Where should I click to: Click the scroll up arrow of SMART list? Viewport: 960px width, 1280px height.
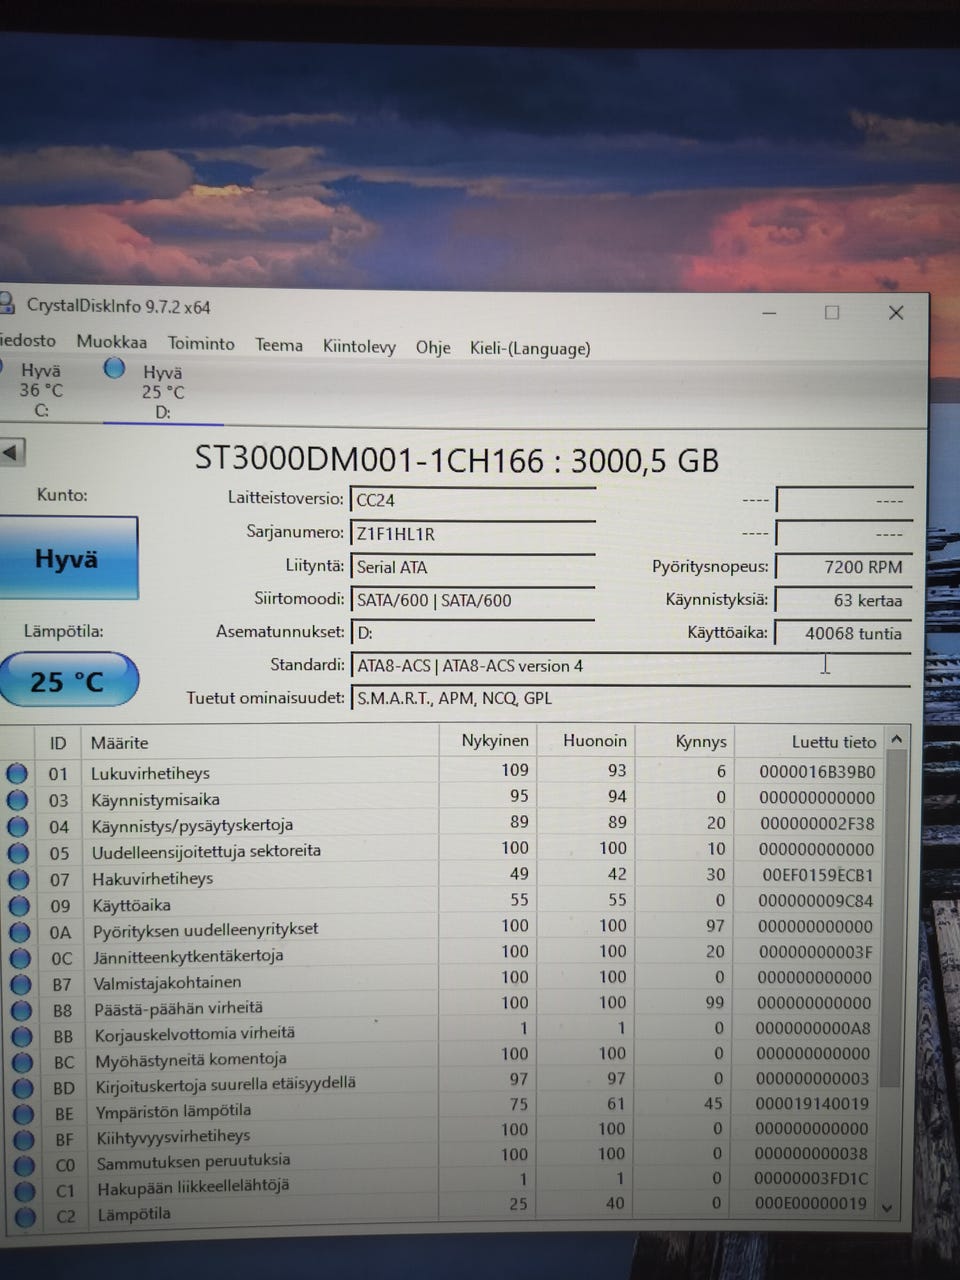(x=897, y=739)
